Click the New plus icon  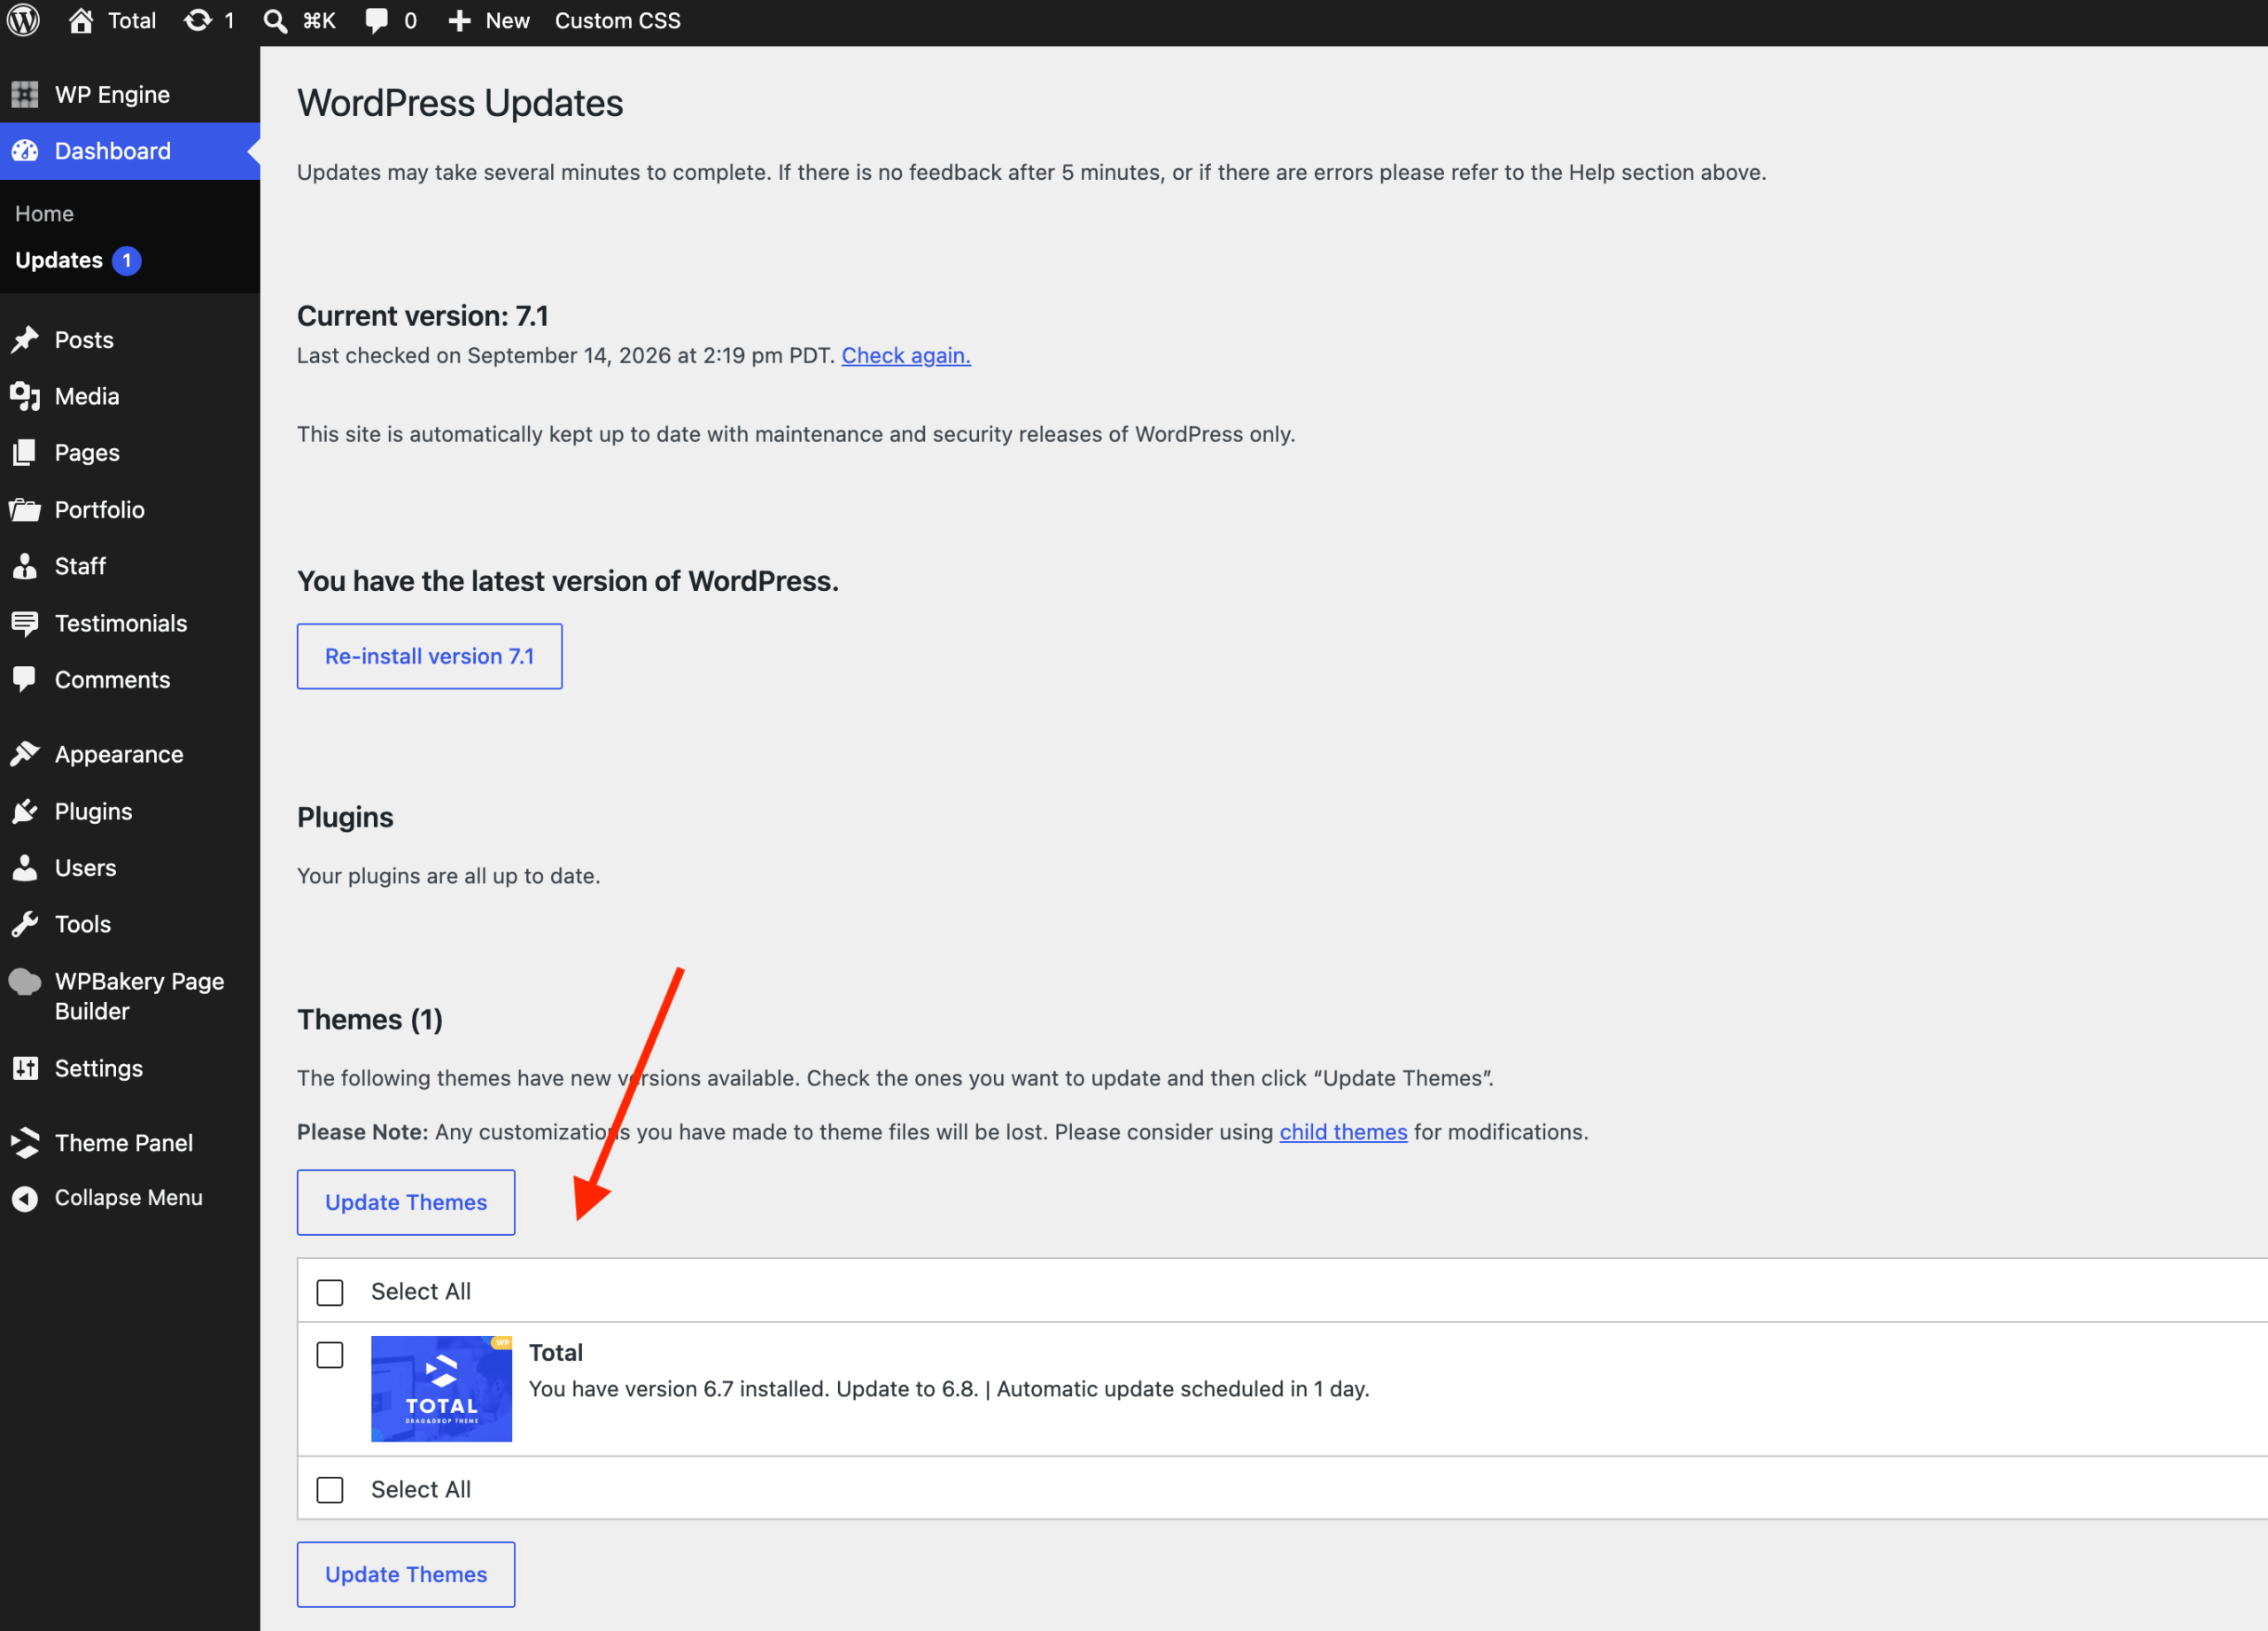(459, 21)
